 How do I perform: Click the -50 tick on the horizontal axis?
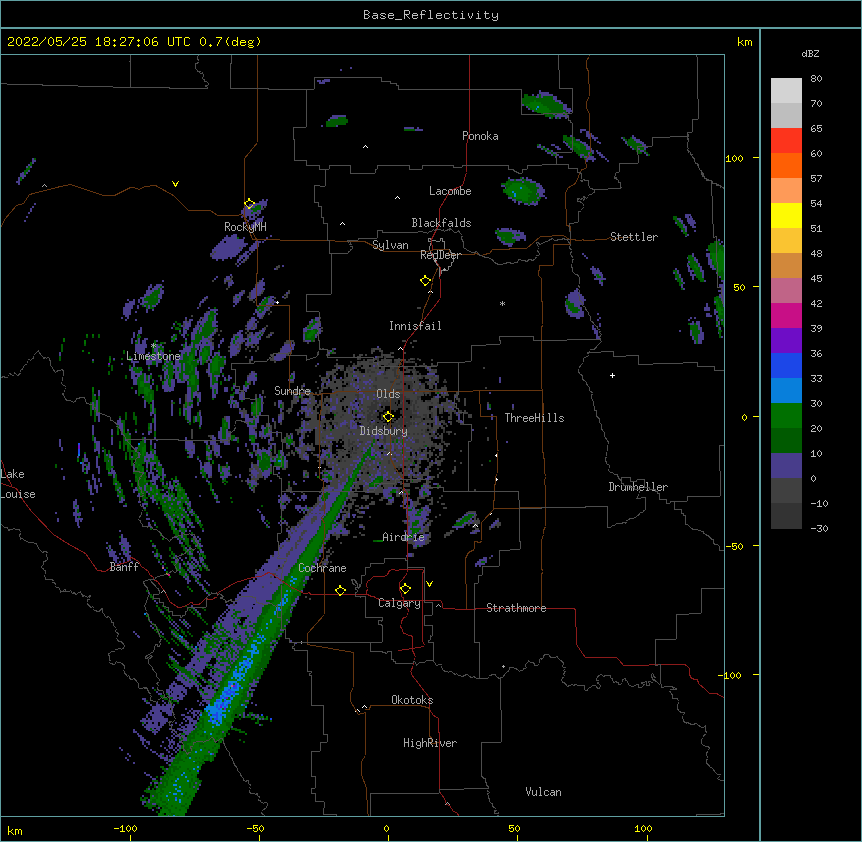(255, 828)
